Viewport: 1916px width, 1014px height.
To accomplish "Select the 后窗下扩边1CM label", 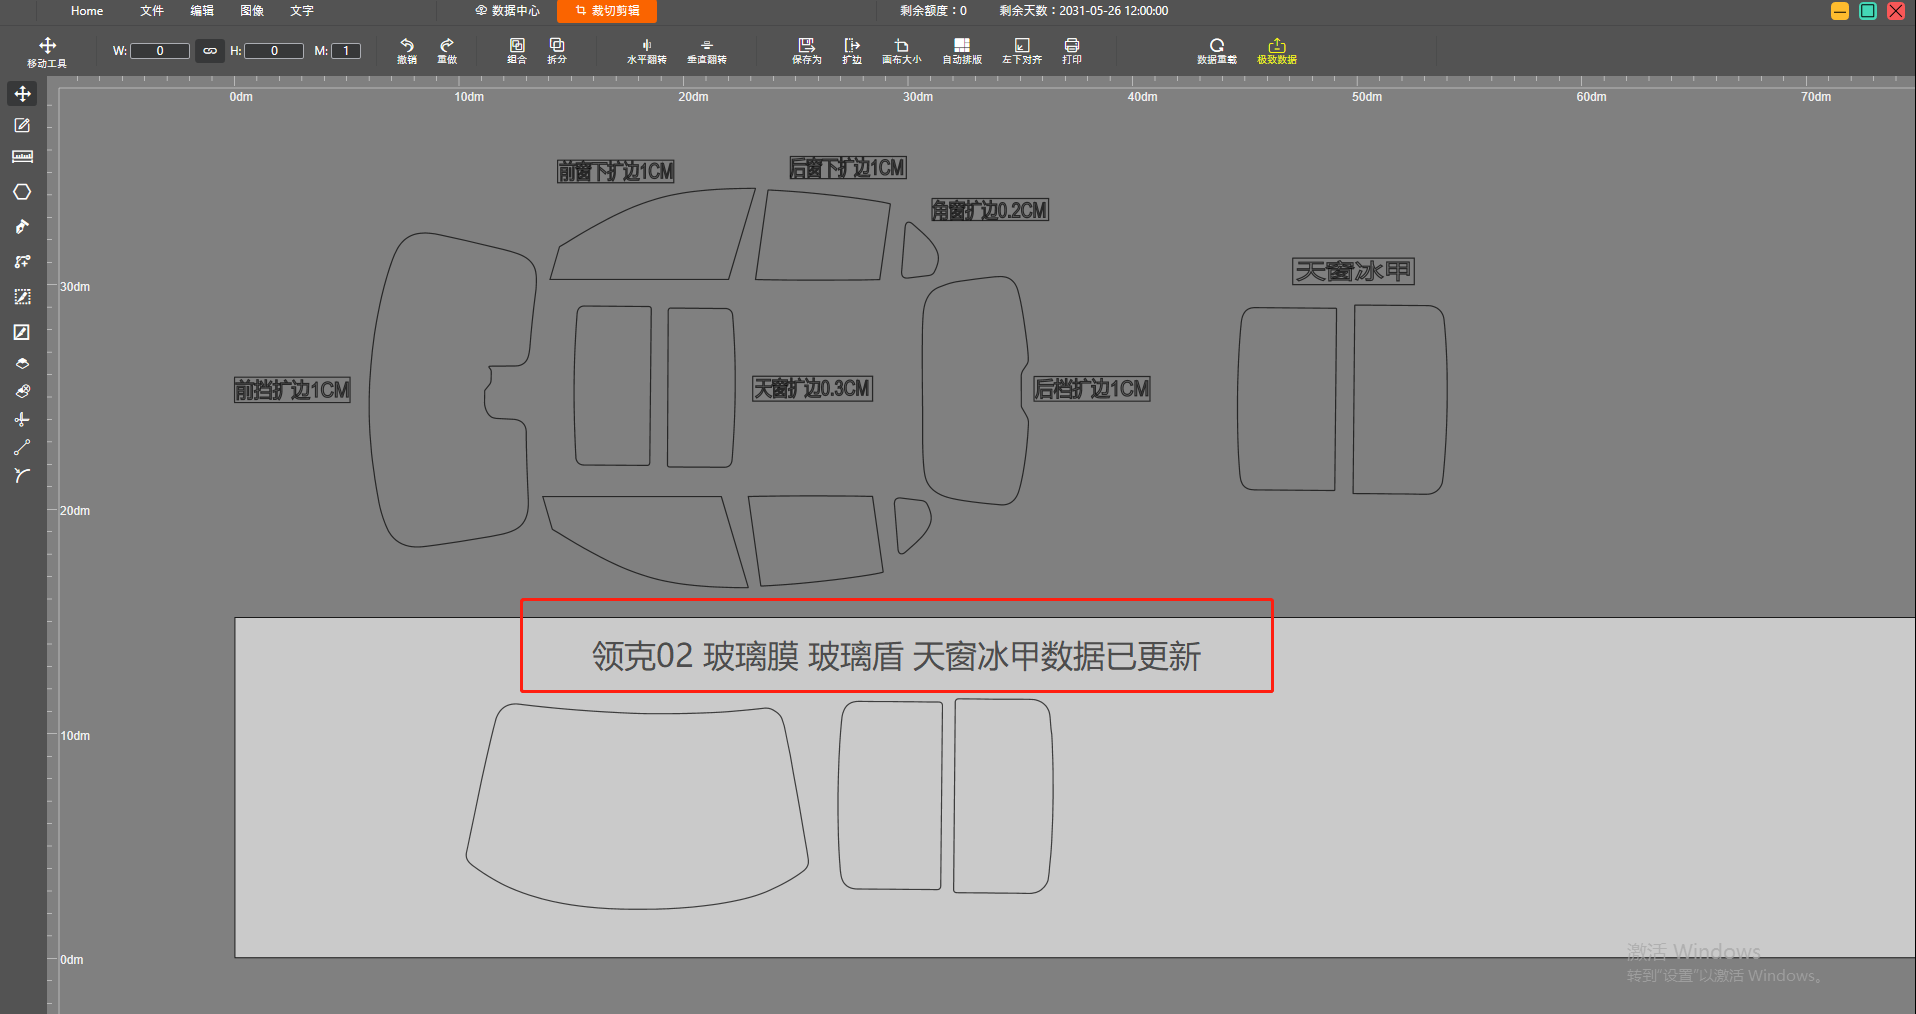I will tap(848, 168).
